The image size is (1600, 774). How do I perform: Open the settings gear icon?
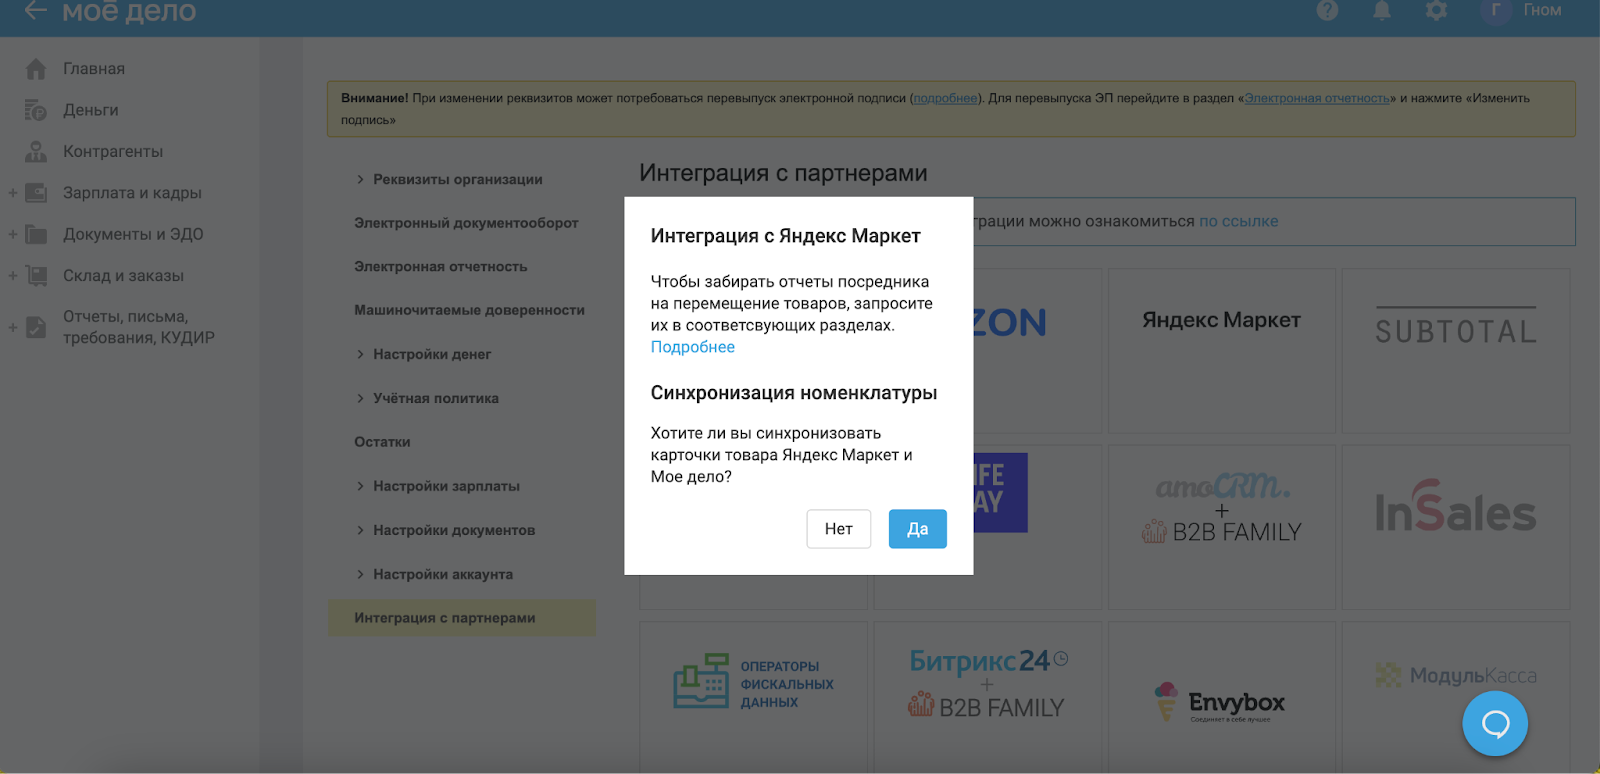coord(1437,10)
